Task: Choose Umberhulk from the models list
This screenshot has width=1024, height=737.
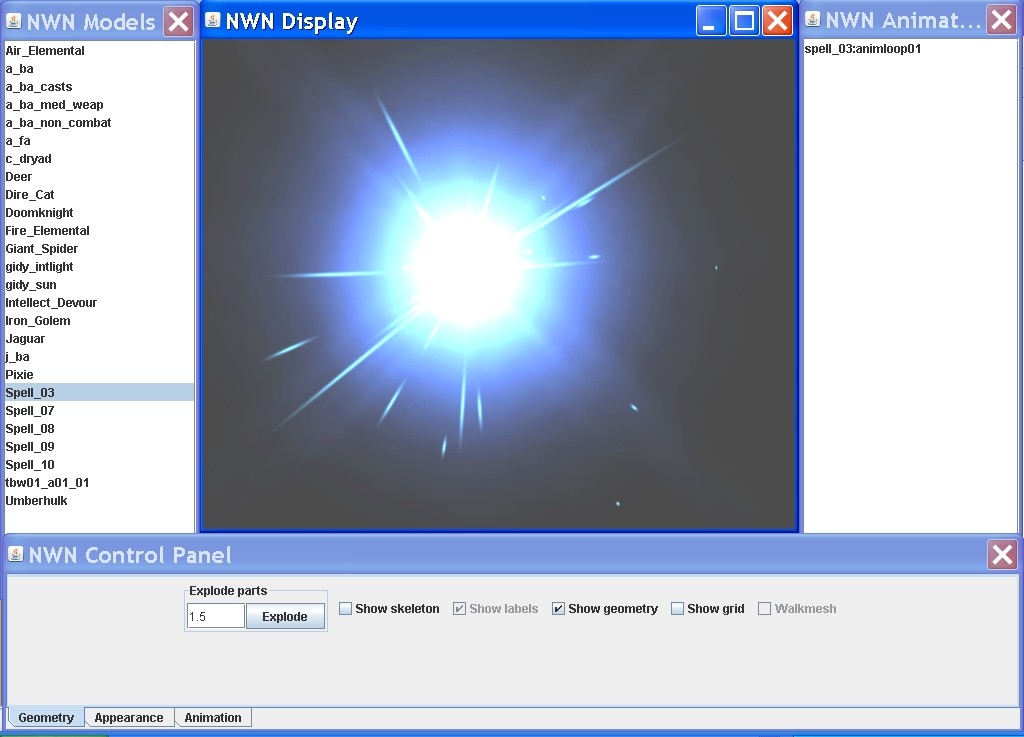Action: [x=36, y=501]
